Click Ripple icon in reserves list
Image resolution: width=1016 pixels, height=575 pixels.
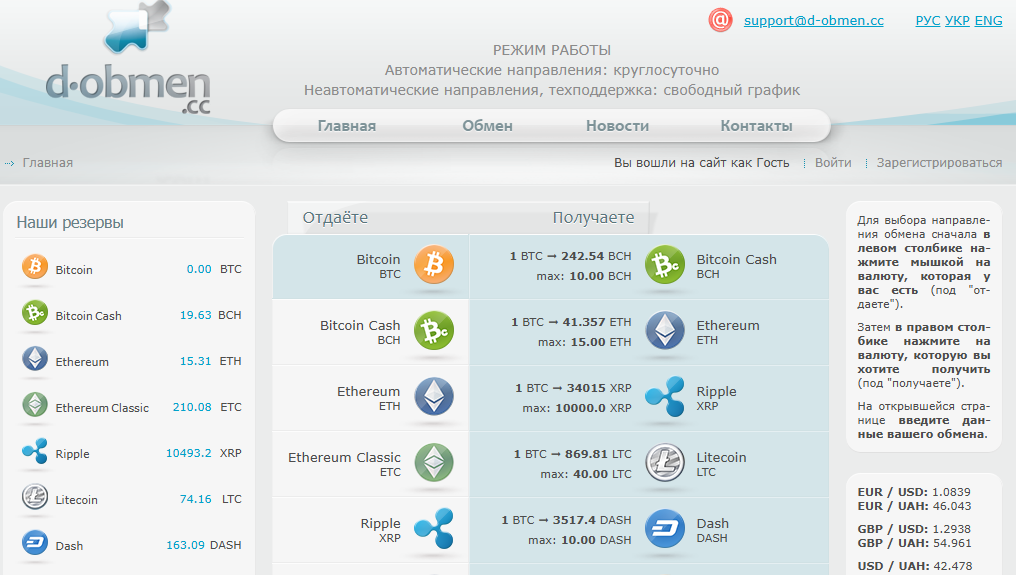coord(35,451)
